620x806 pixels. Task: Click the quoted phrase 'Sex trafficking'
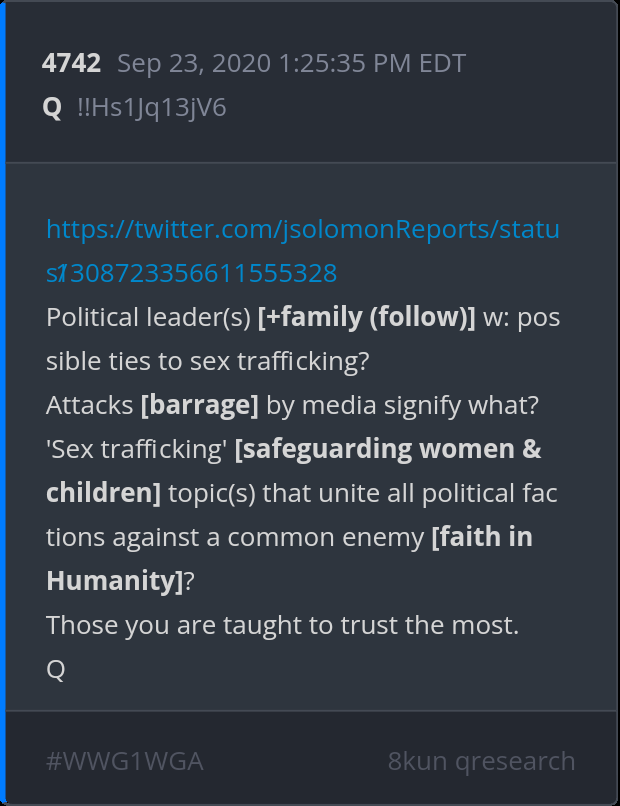coord(136,449)
